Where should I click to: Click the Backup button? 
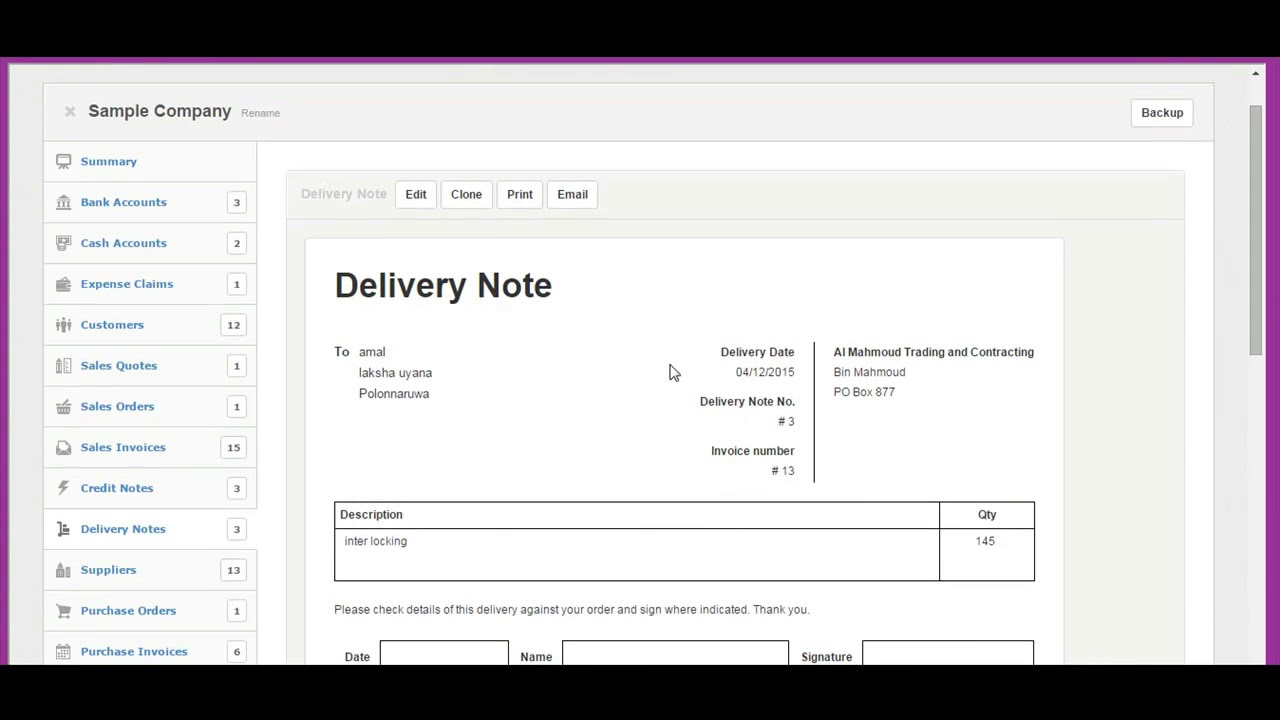tap(1162, 113)
